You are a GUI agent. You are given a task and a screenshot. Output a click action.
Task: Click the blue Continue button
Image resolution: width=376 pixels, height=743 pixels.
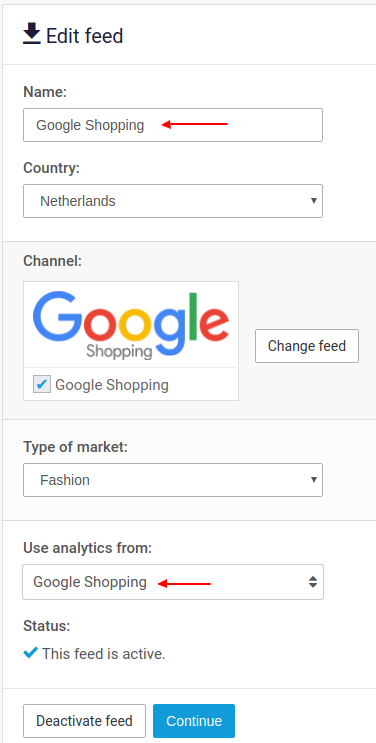pos(194,721)
